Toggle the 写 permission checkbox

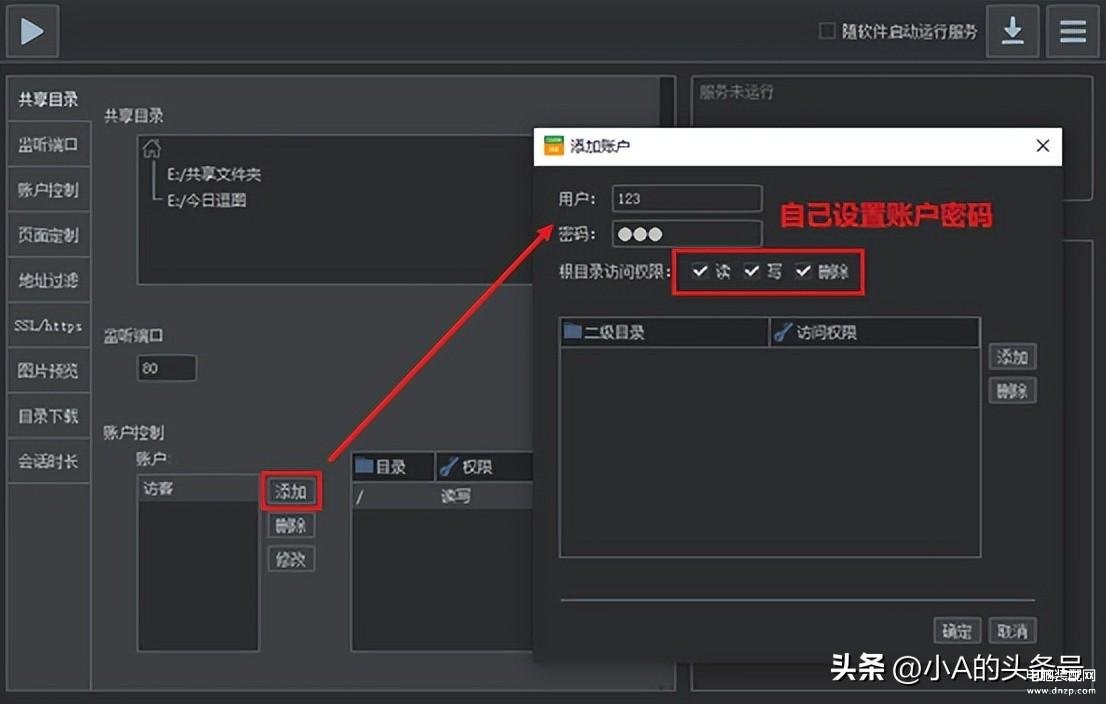tap(752, 271)
